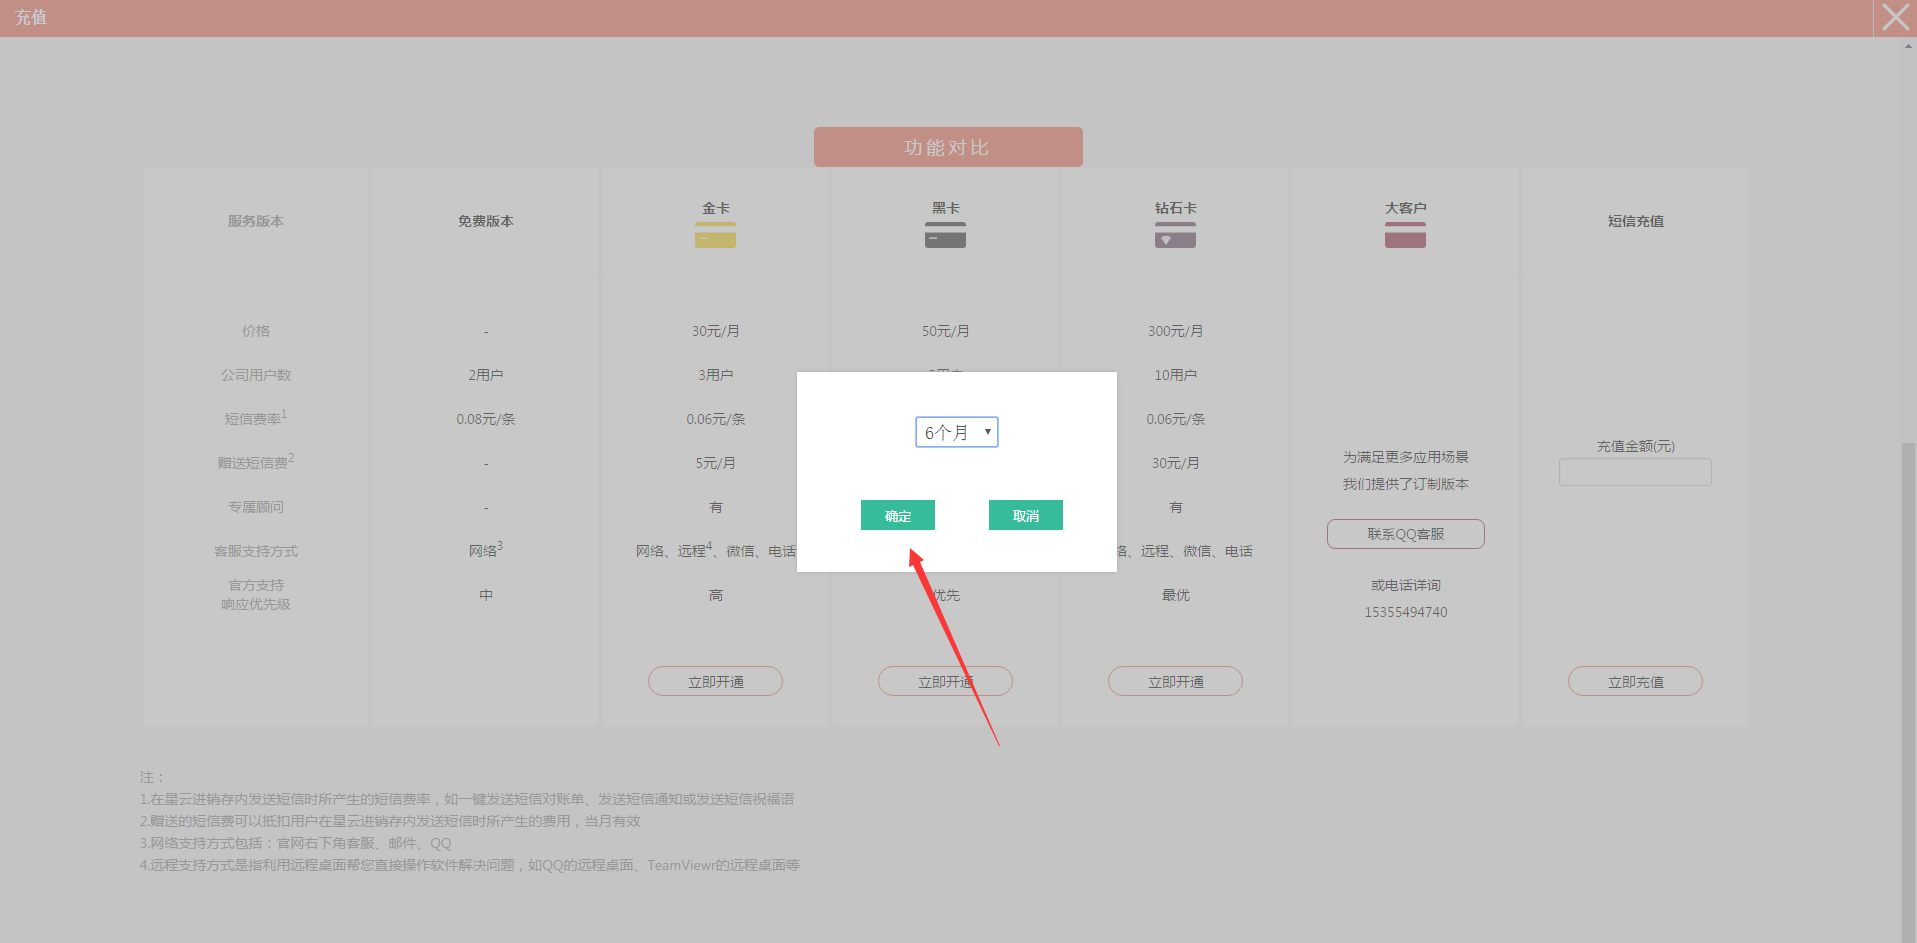Click the black card (黑卡) icon

(945, 236)
